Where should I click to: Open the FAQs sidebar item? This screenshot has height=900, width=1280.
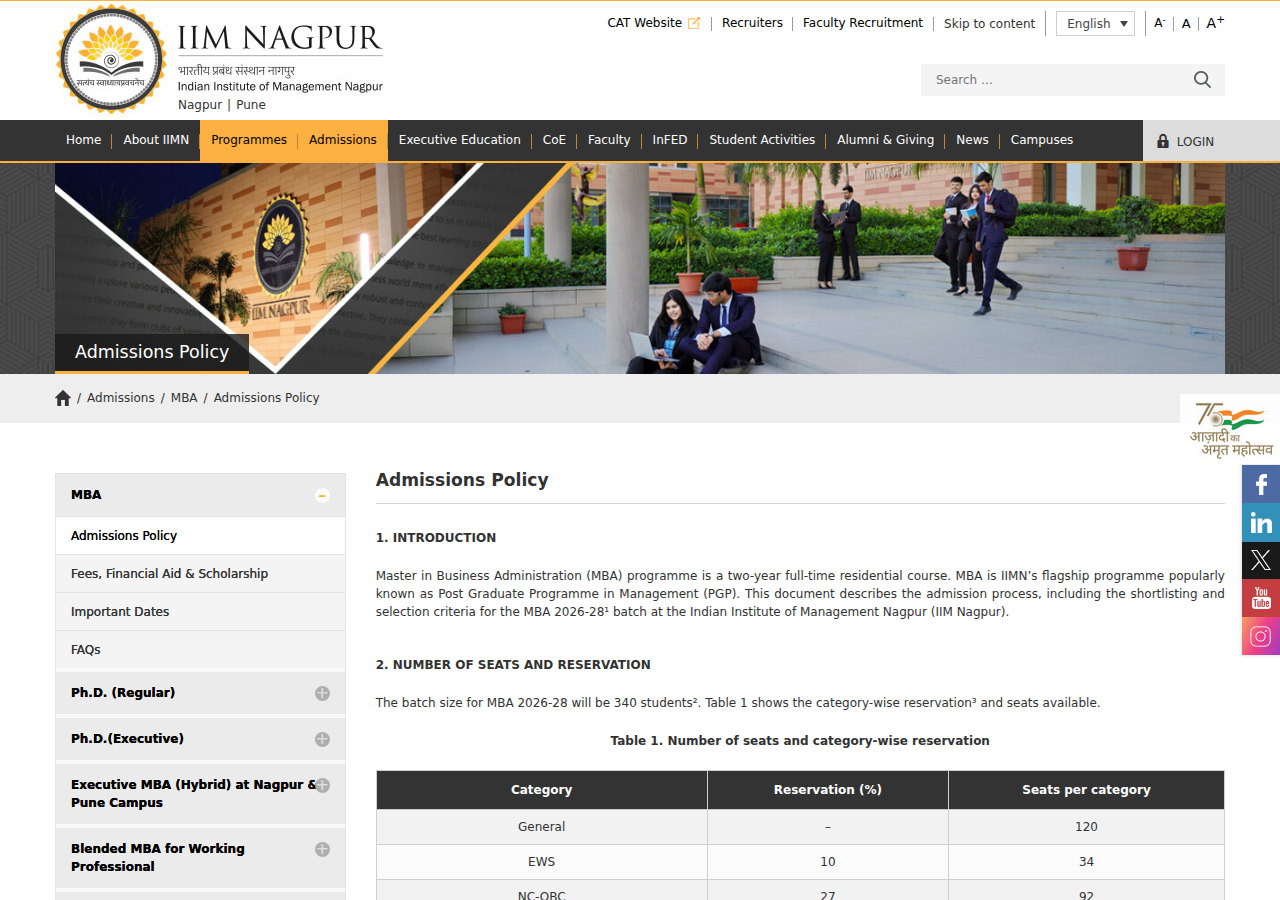pyautogui.click(x=200, y=650)
